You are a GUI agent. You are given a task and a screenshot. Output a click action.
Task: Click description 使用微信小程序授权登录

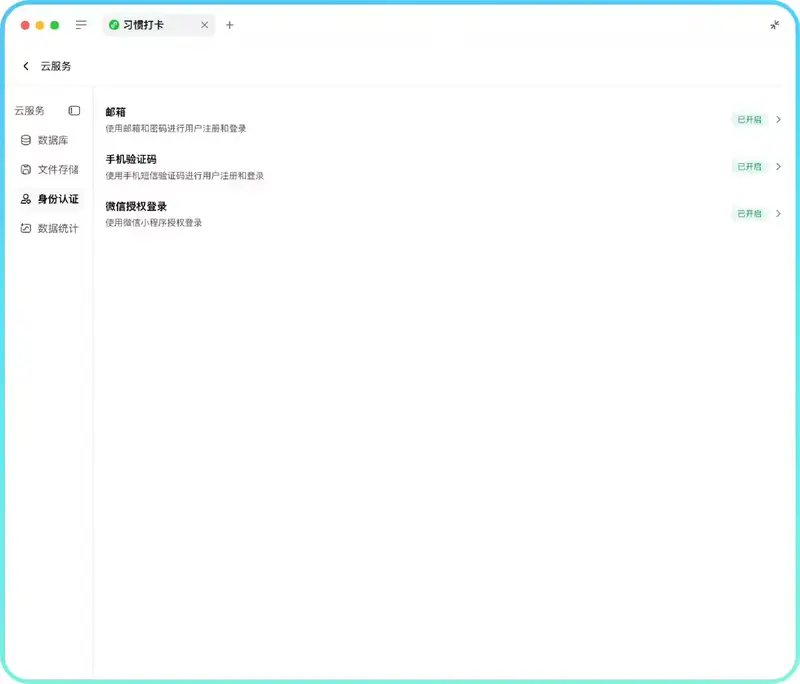[154, 223]
